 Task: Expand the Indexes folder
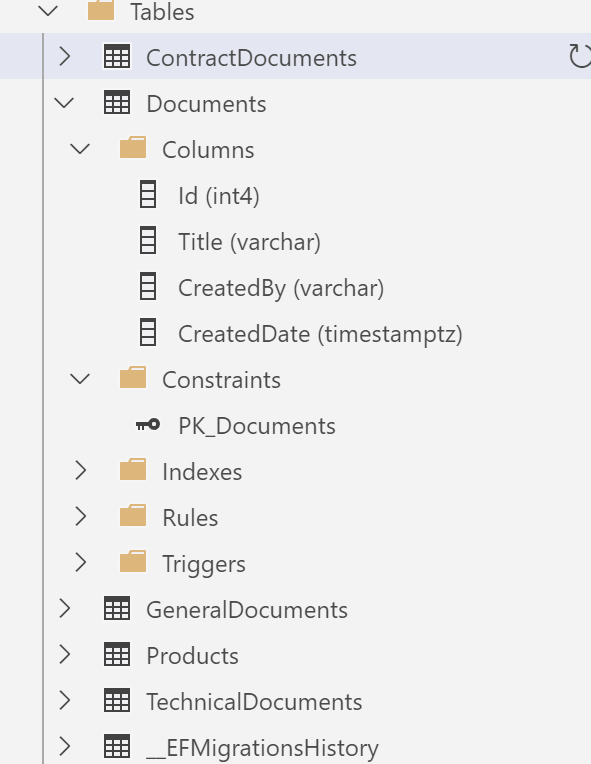tap(80, 471)
